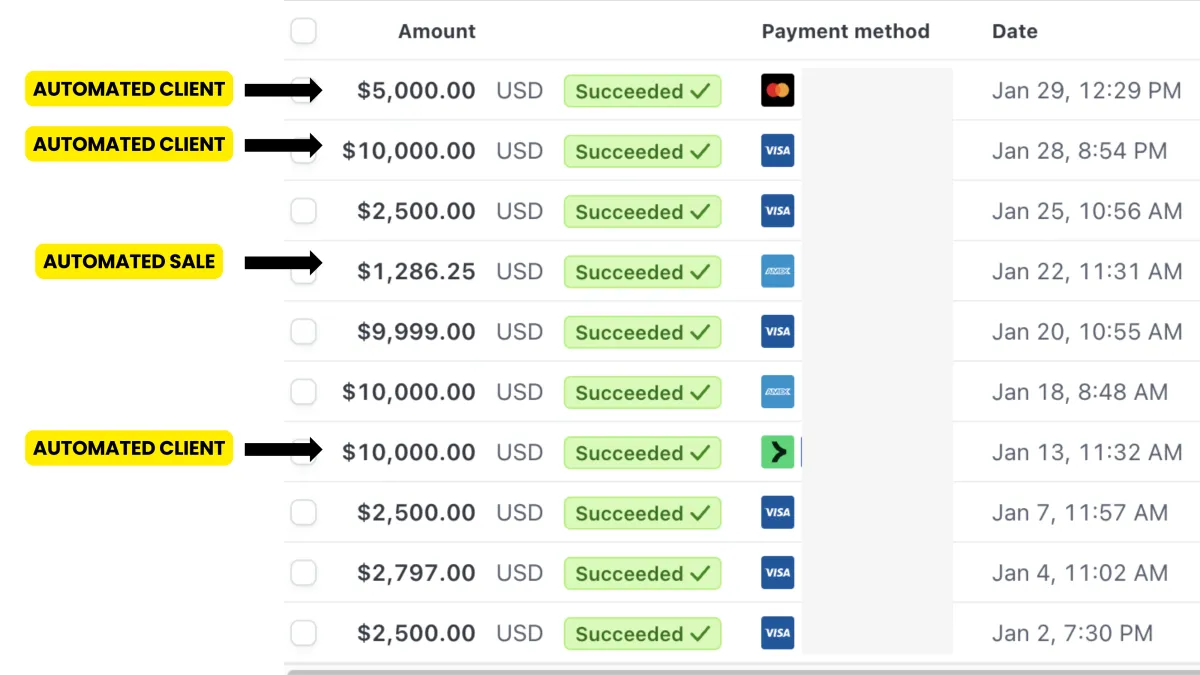
Task: Click the Date column header
Action: click(x=1014, y=31)
